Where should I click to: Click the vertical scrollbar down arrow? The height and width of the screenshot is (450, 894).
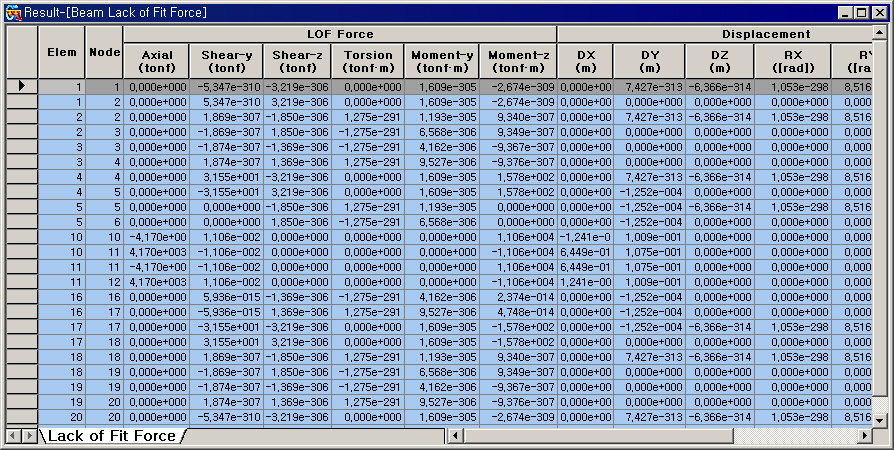[x=879, y=420]
